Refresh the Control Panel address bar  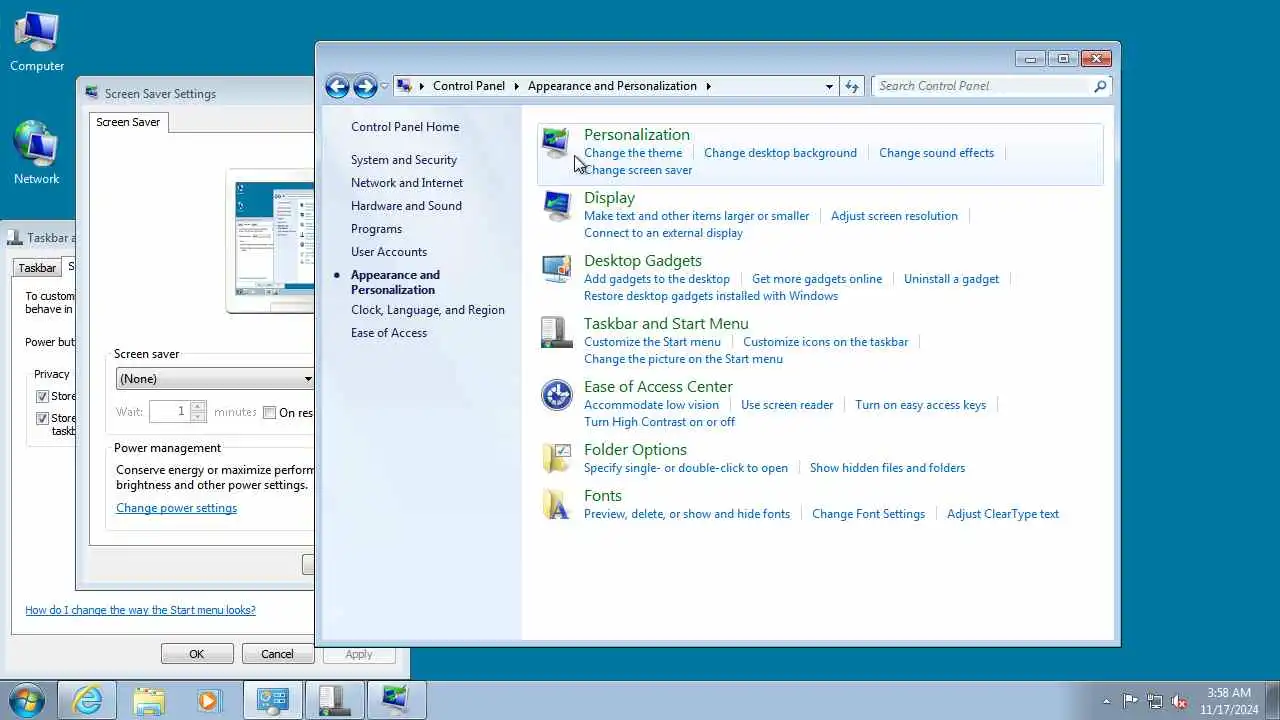pyautogui.click(x=852, y=86)
